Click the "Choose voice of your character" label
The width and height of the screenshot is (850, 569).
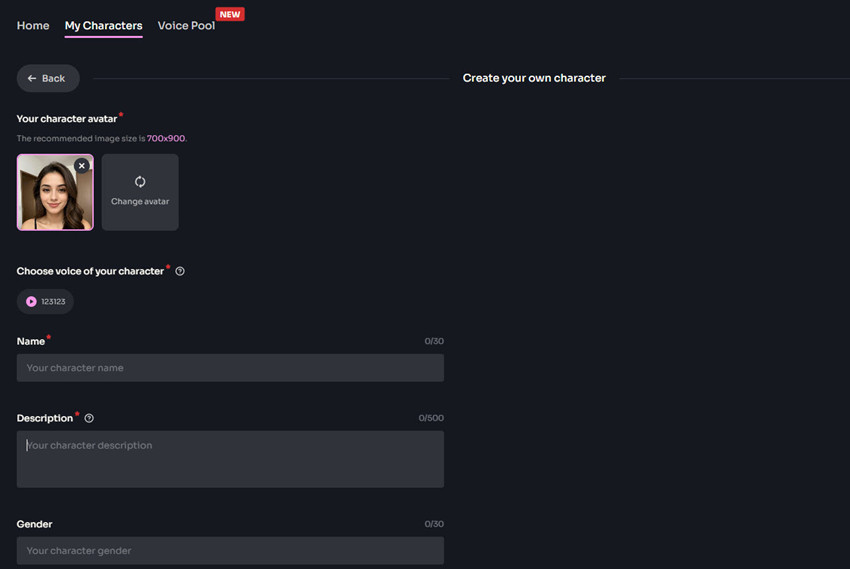(x=90, y=271)
